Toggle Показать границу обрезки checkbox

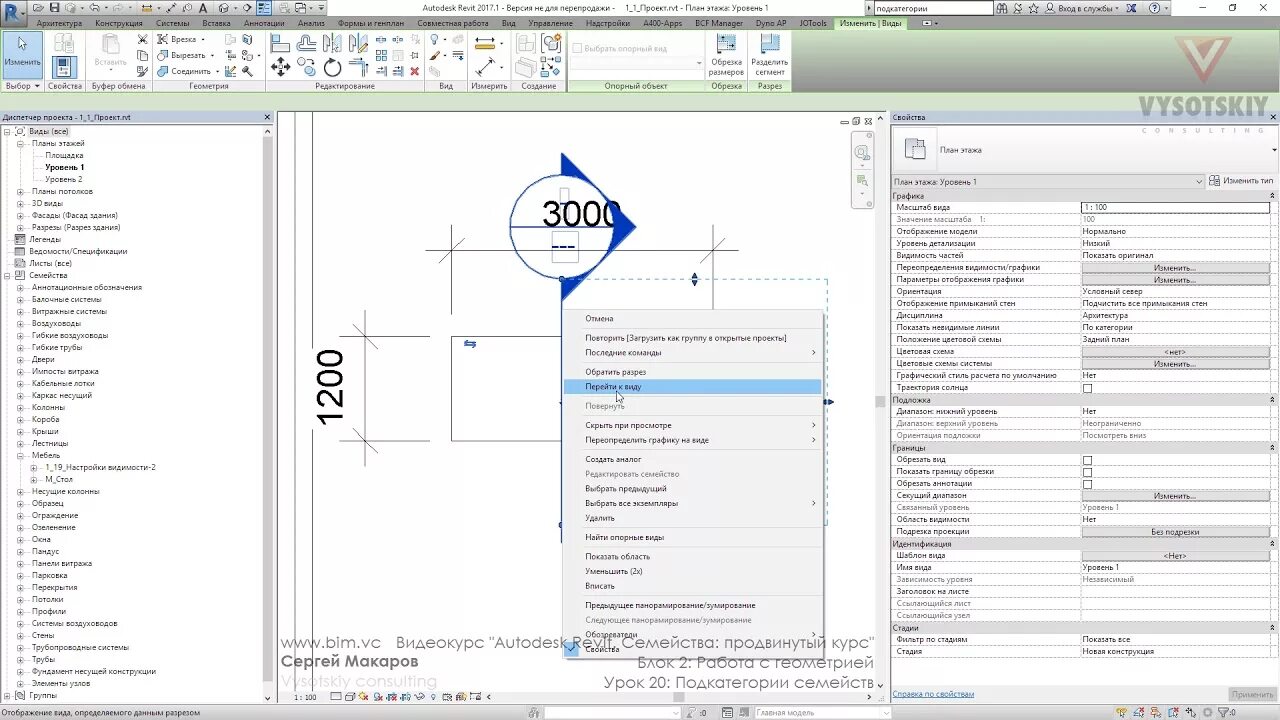click(1087, 472)
